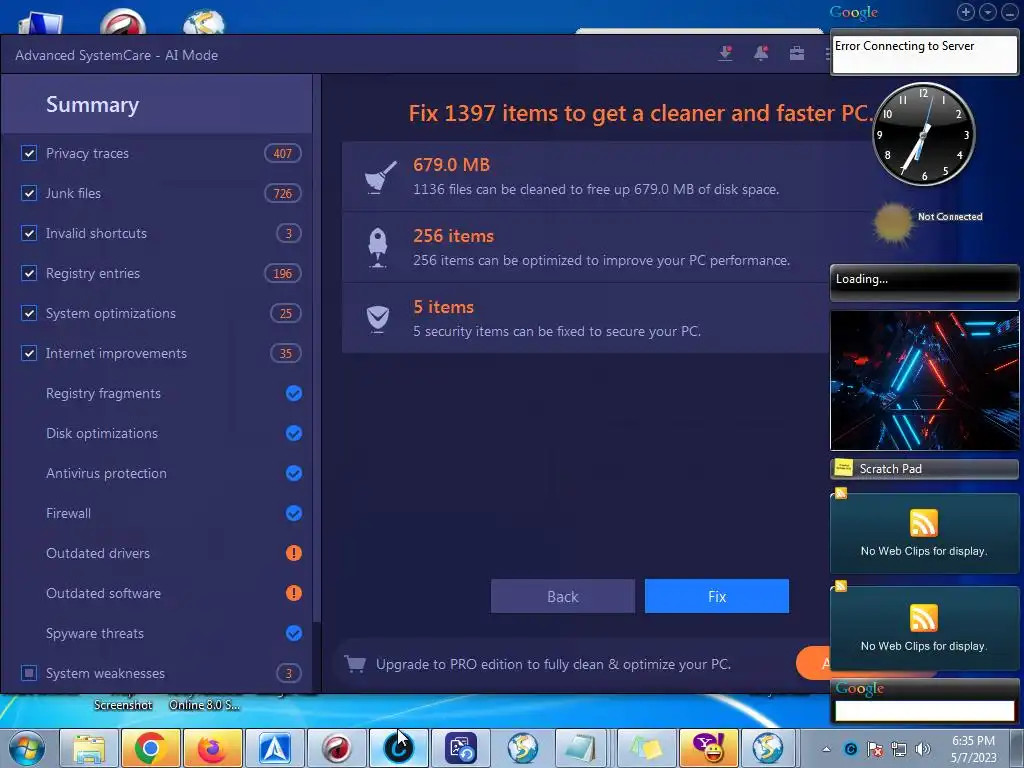1024x768 pixels.
Task: Click the 256 items optimization heading
Action: tap(453, 236)
